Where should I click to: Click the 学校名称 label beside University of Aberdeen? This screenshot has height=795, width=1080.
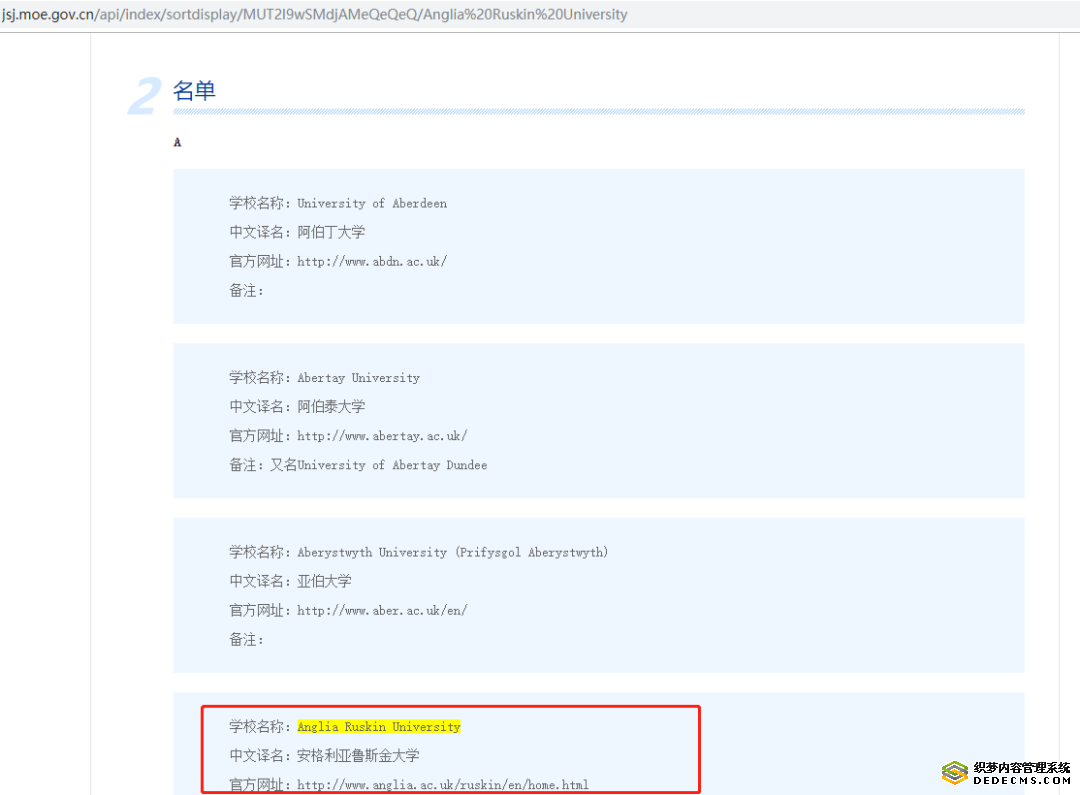coord(260,203)
